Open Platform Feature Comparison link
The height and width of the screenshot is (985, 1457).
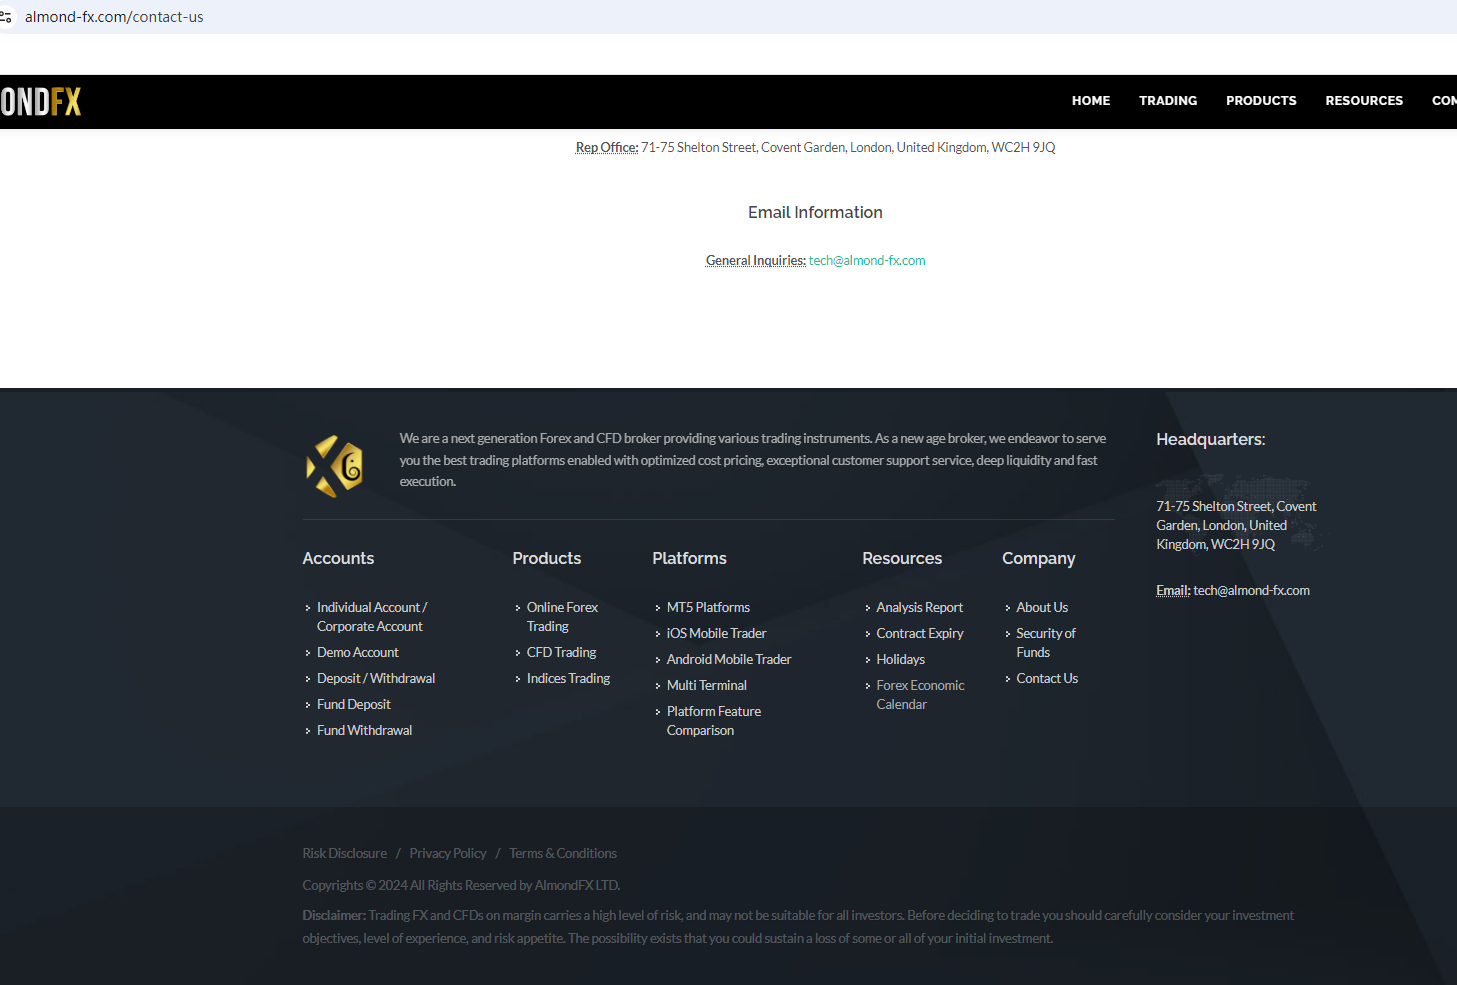click(714, 721)
